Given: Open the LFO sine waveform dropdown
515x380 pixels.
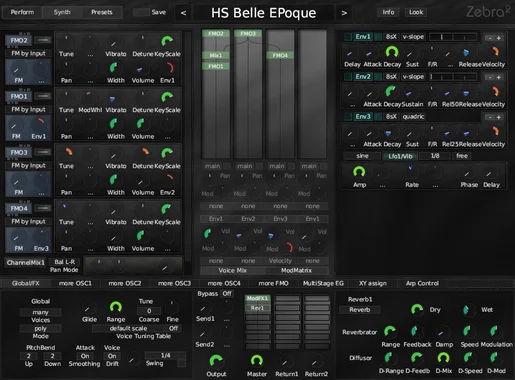Looking at the screenshot, I should point(362,156).
